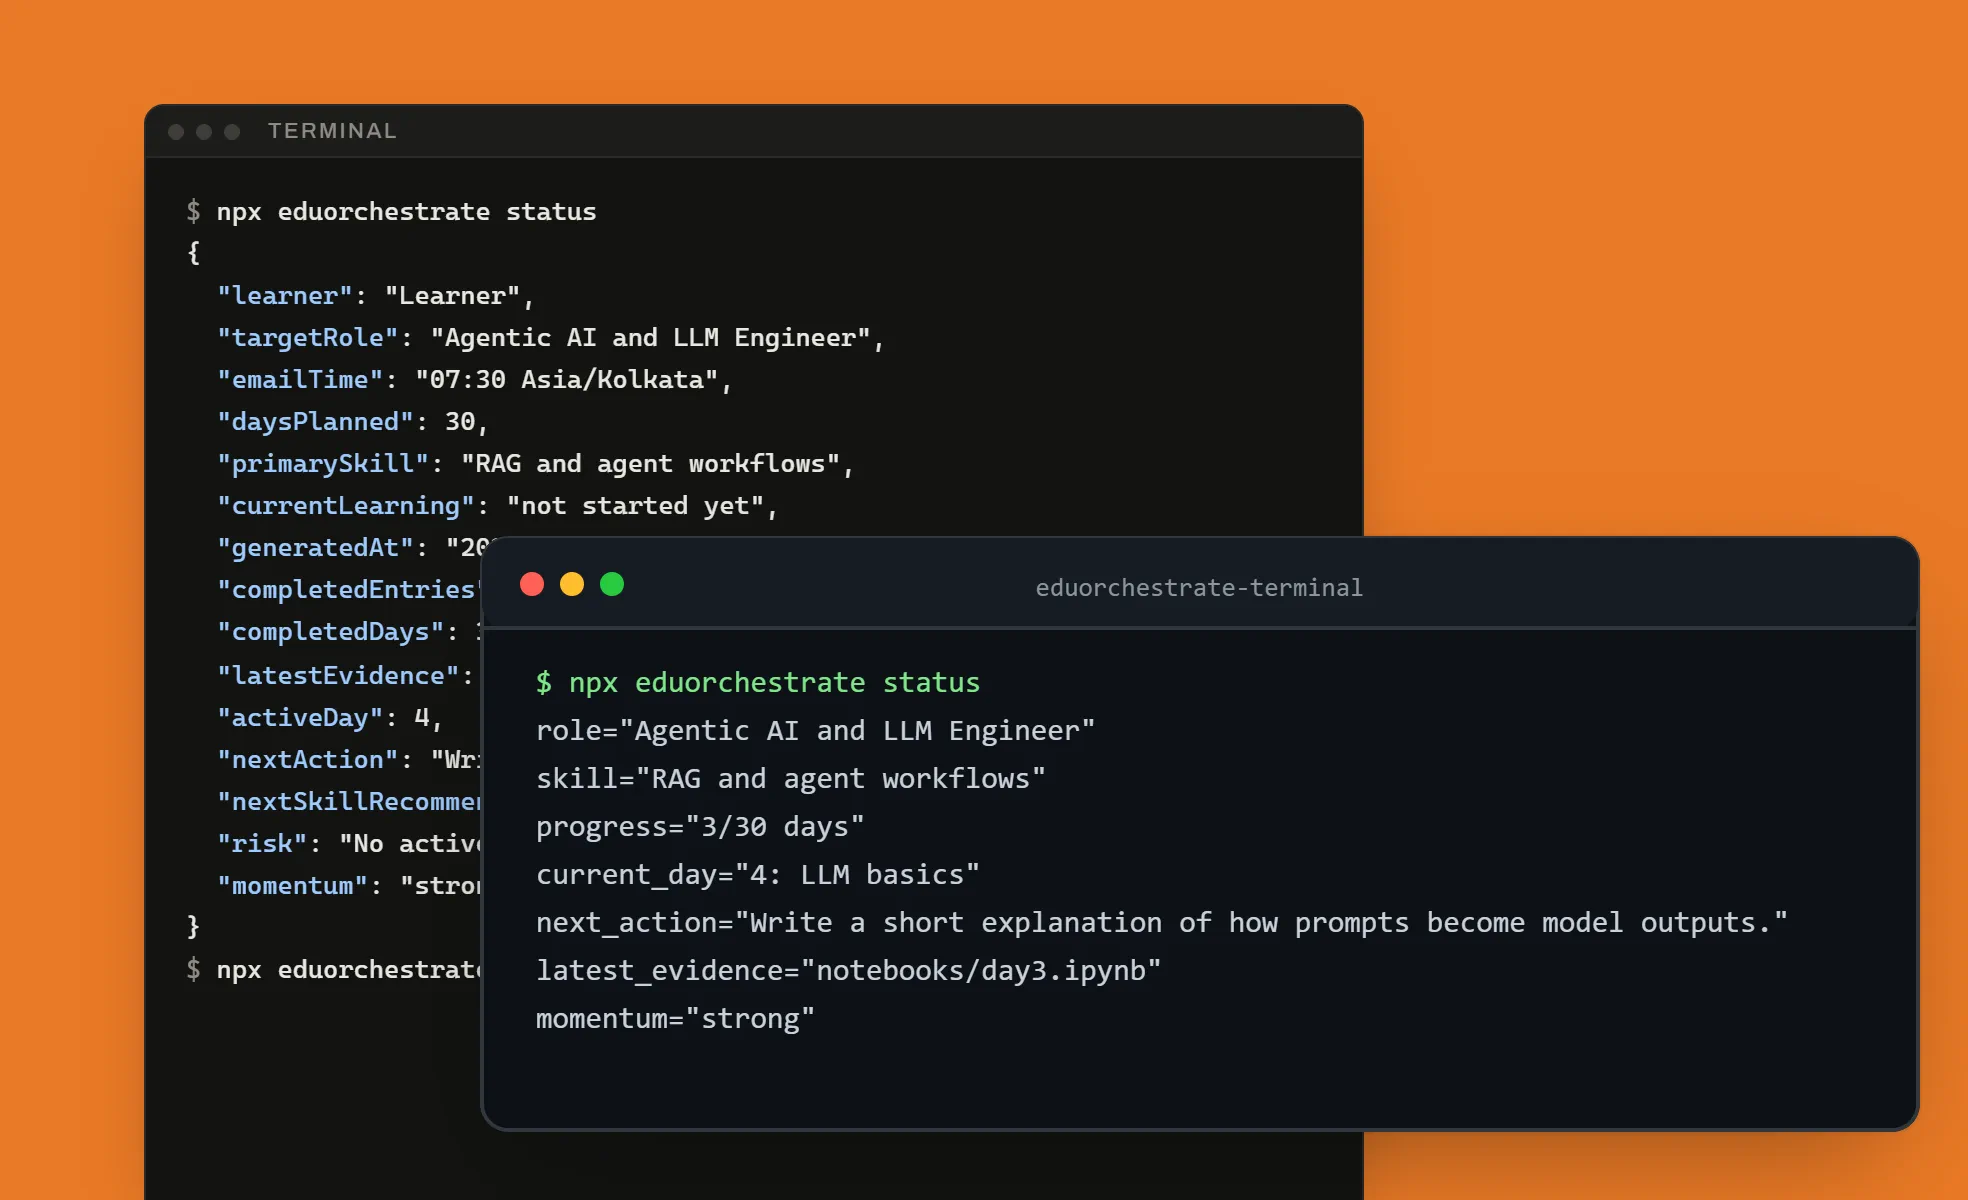Screen dimensions: 1968x1200
Task: Click the "completedEntries" key
Action: [349, 590]
